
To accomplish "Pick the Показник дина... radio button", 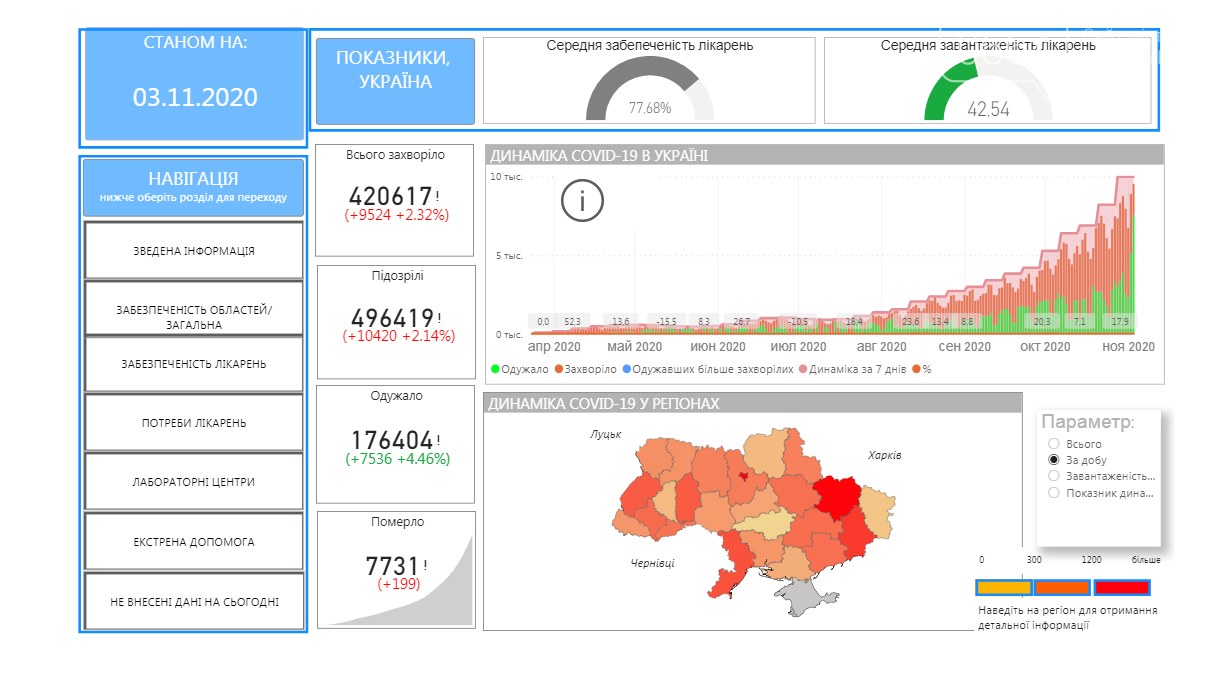I will pos(1053,492).
